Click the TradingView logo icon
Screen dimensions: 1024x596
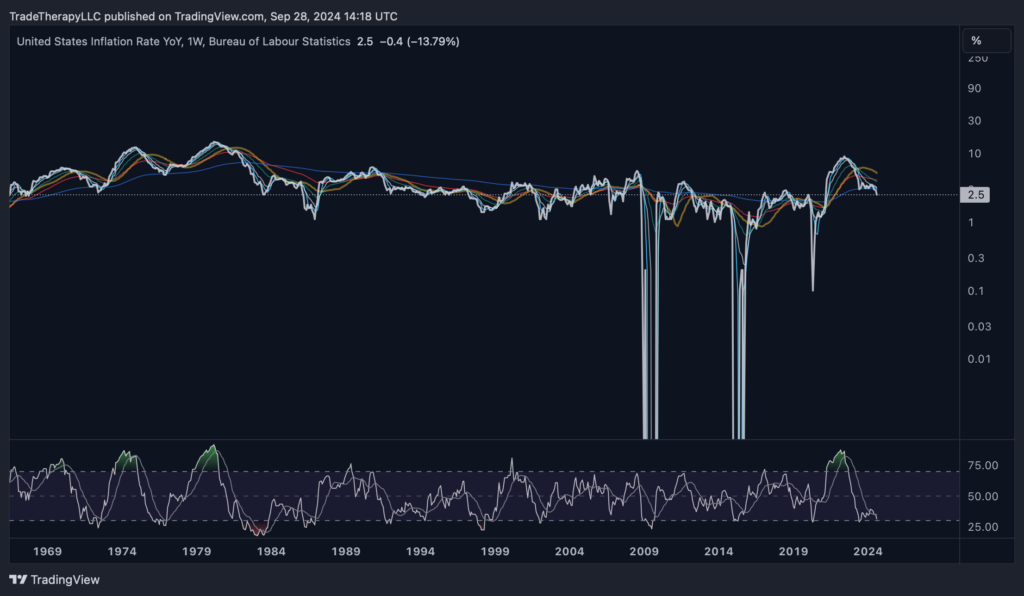(x=18, y=580)
